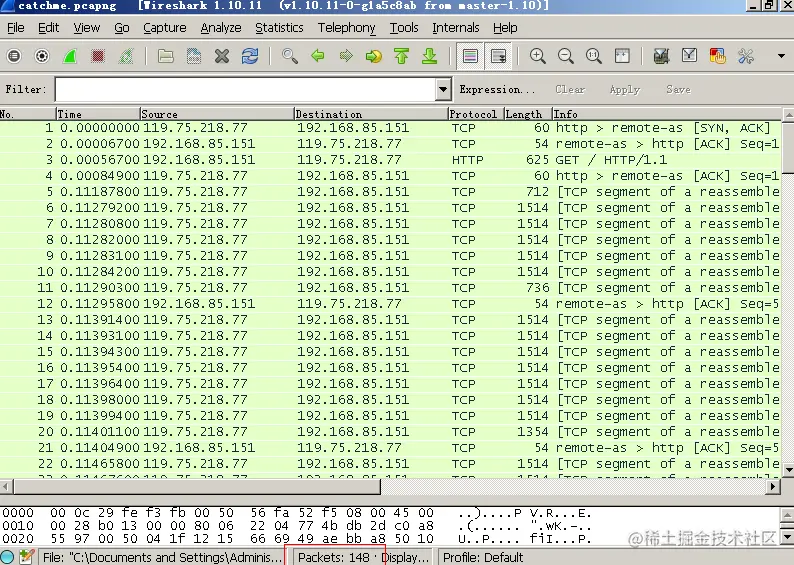Click the Apply filter button
The height and width of the screenshot is (565, 794).
pos(625,90)
